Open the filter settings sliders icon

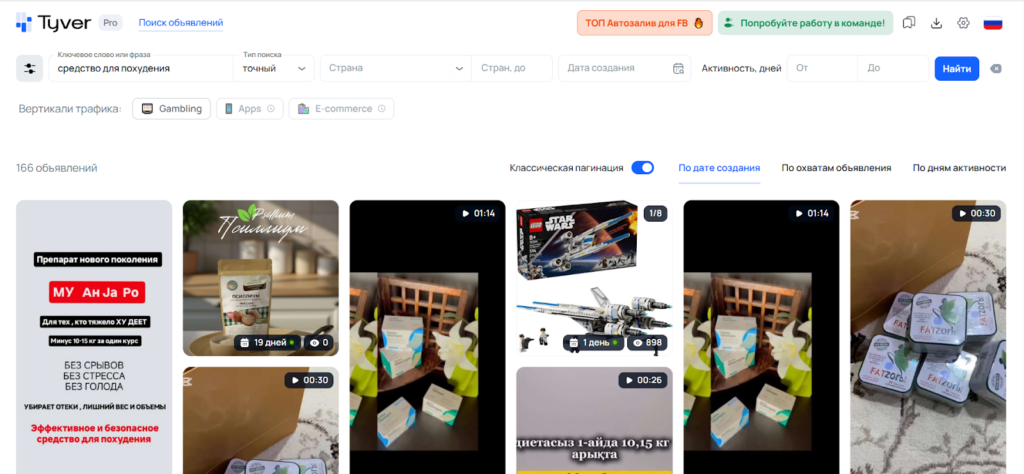tap(29, 69)
